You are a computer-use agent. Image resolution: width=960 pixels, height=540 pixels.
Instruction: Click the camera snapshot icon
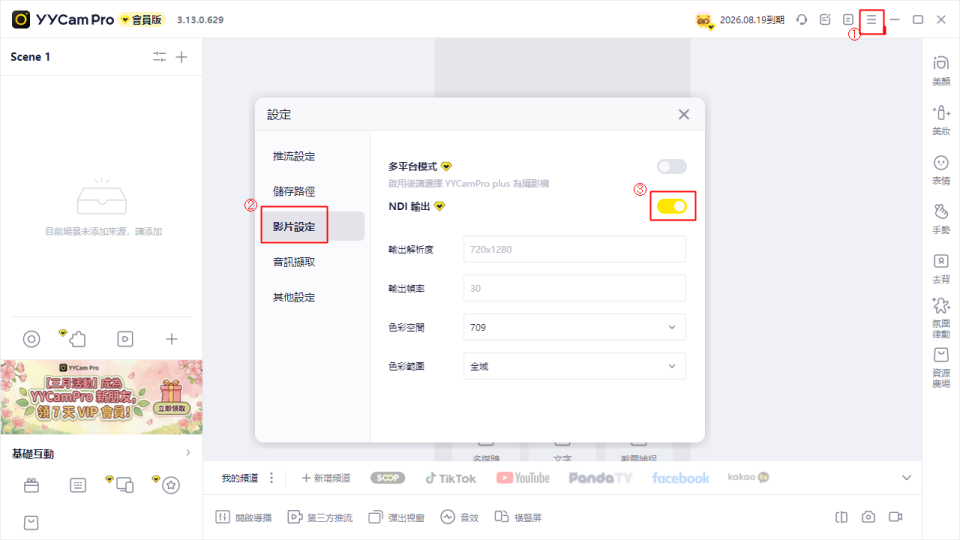click(x=869, y=517)
